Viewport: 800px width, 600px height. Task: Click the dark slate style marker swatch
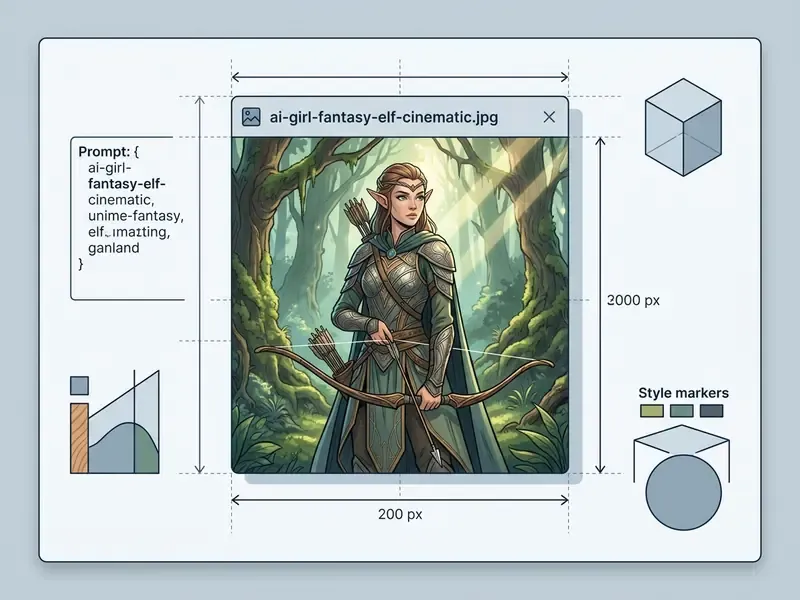coord(711,411)
